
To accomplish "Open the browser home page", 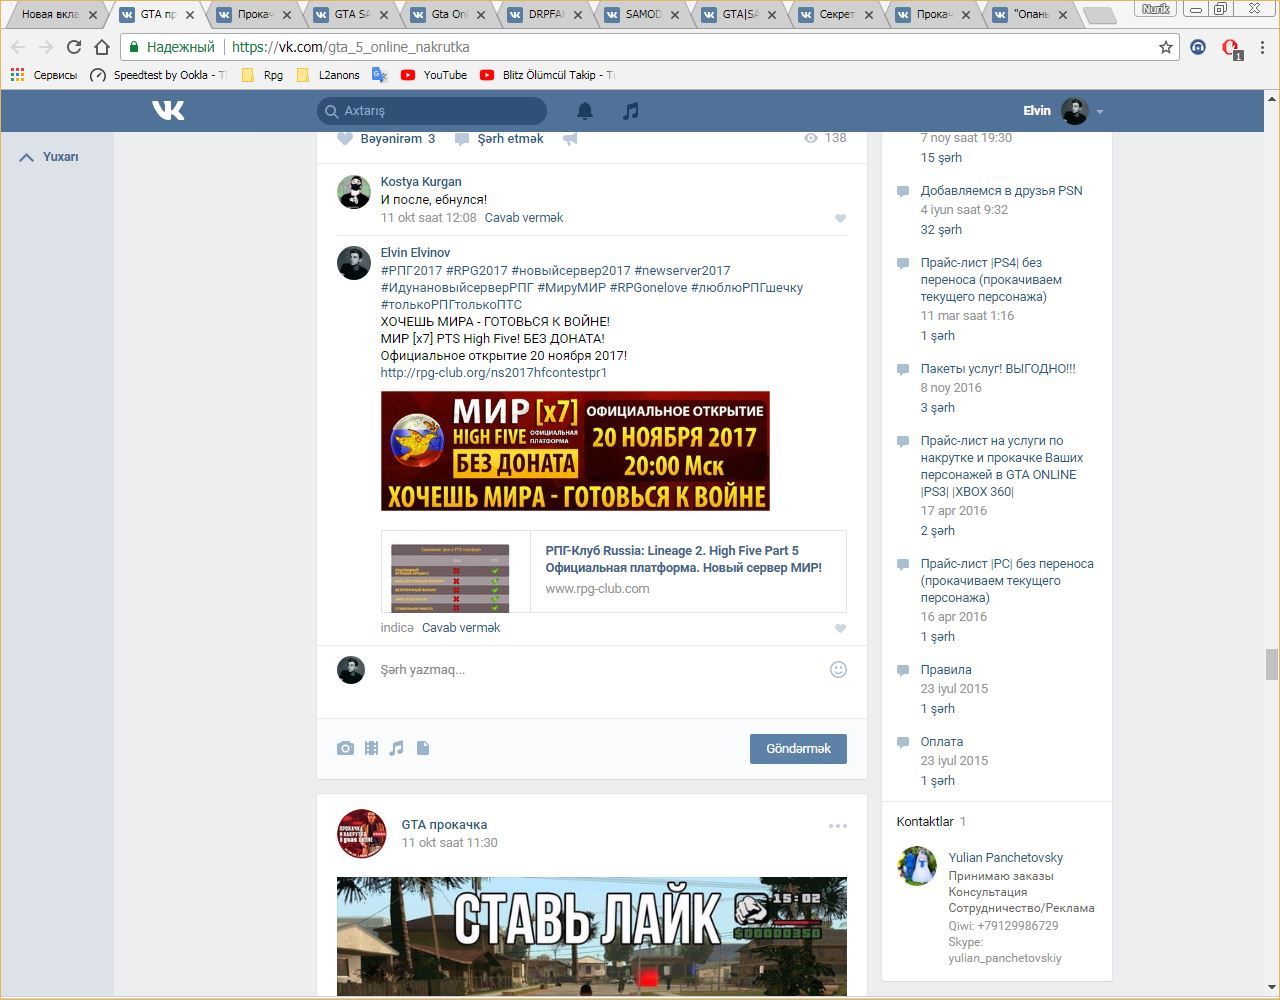I will (x=101, y=47).
